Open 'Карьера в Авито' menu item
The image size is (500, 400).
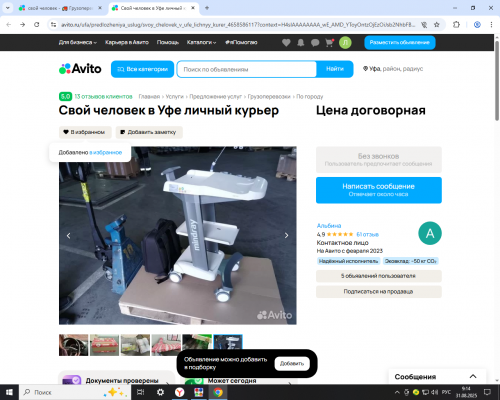click(x=127, y=42)
